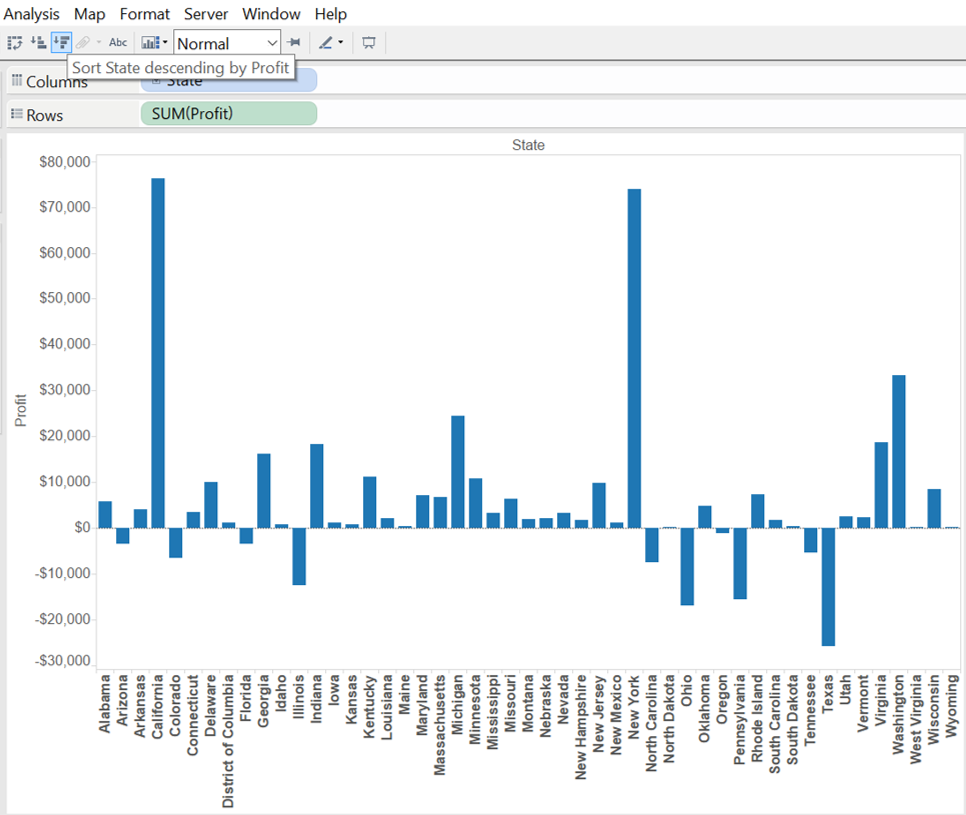Click the Fix Axes pin icon
This screenshot has width=966, height=815.
point(293,43)
